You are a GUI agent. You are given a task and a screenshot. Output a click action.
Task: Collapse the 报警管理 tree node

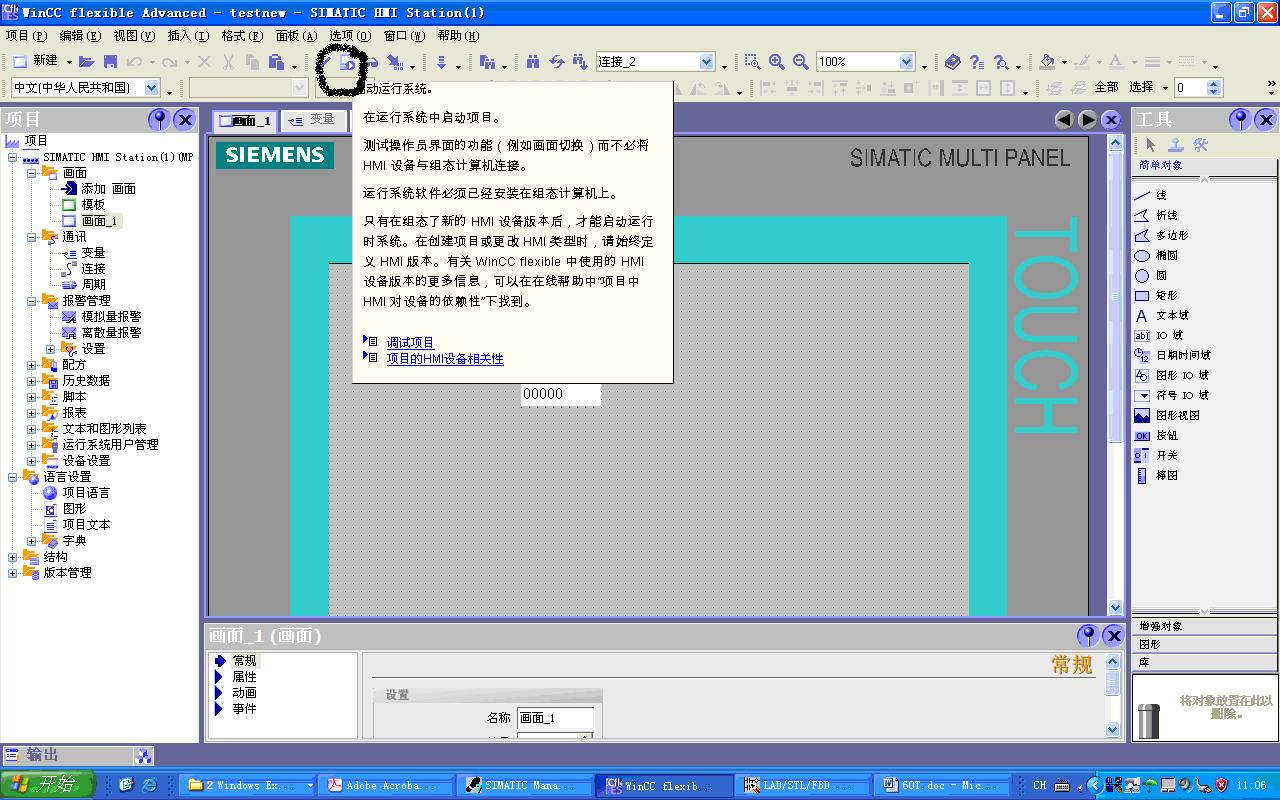32,301
